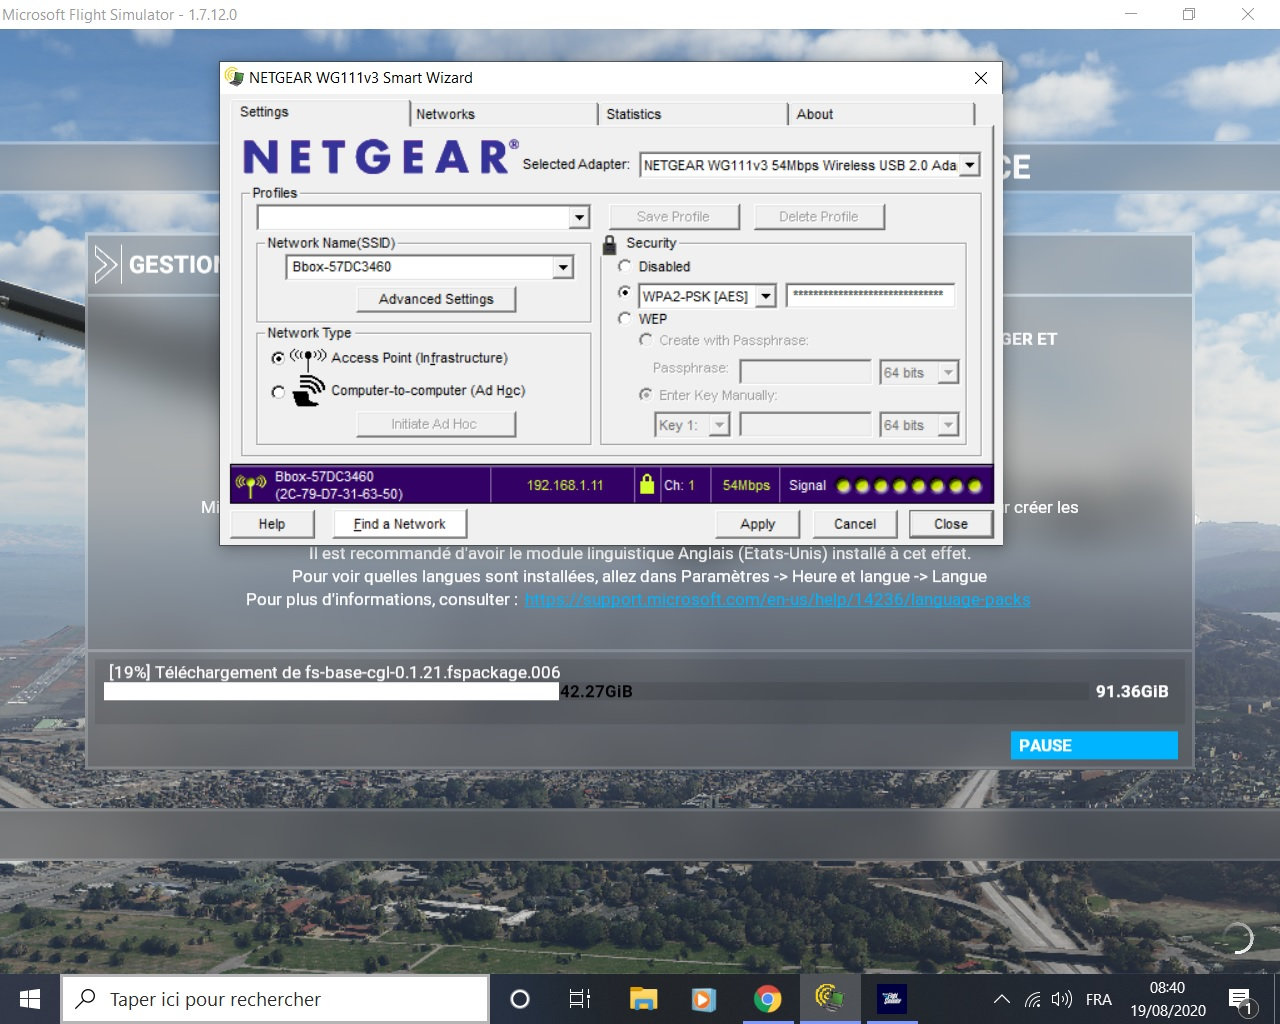1280x1024 pixels.
Task: Open the Key 1 selector dropdown
Action: click(x=719, y=425)
